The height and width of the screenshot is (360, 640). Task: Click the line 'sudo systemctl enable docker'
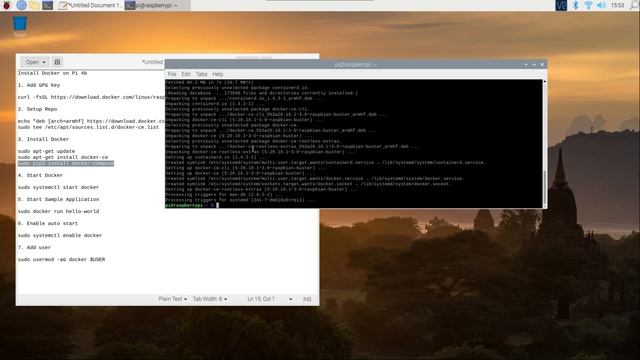60,236
